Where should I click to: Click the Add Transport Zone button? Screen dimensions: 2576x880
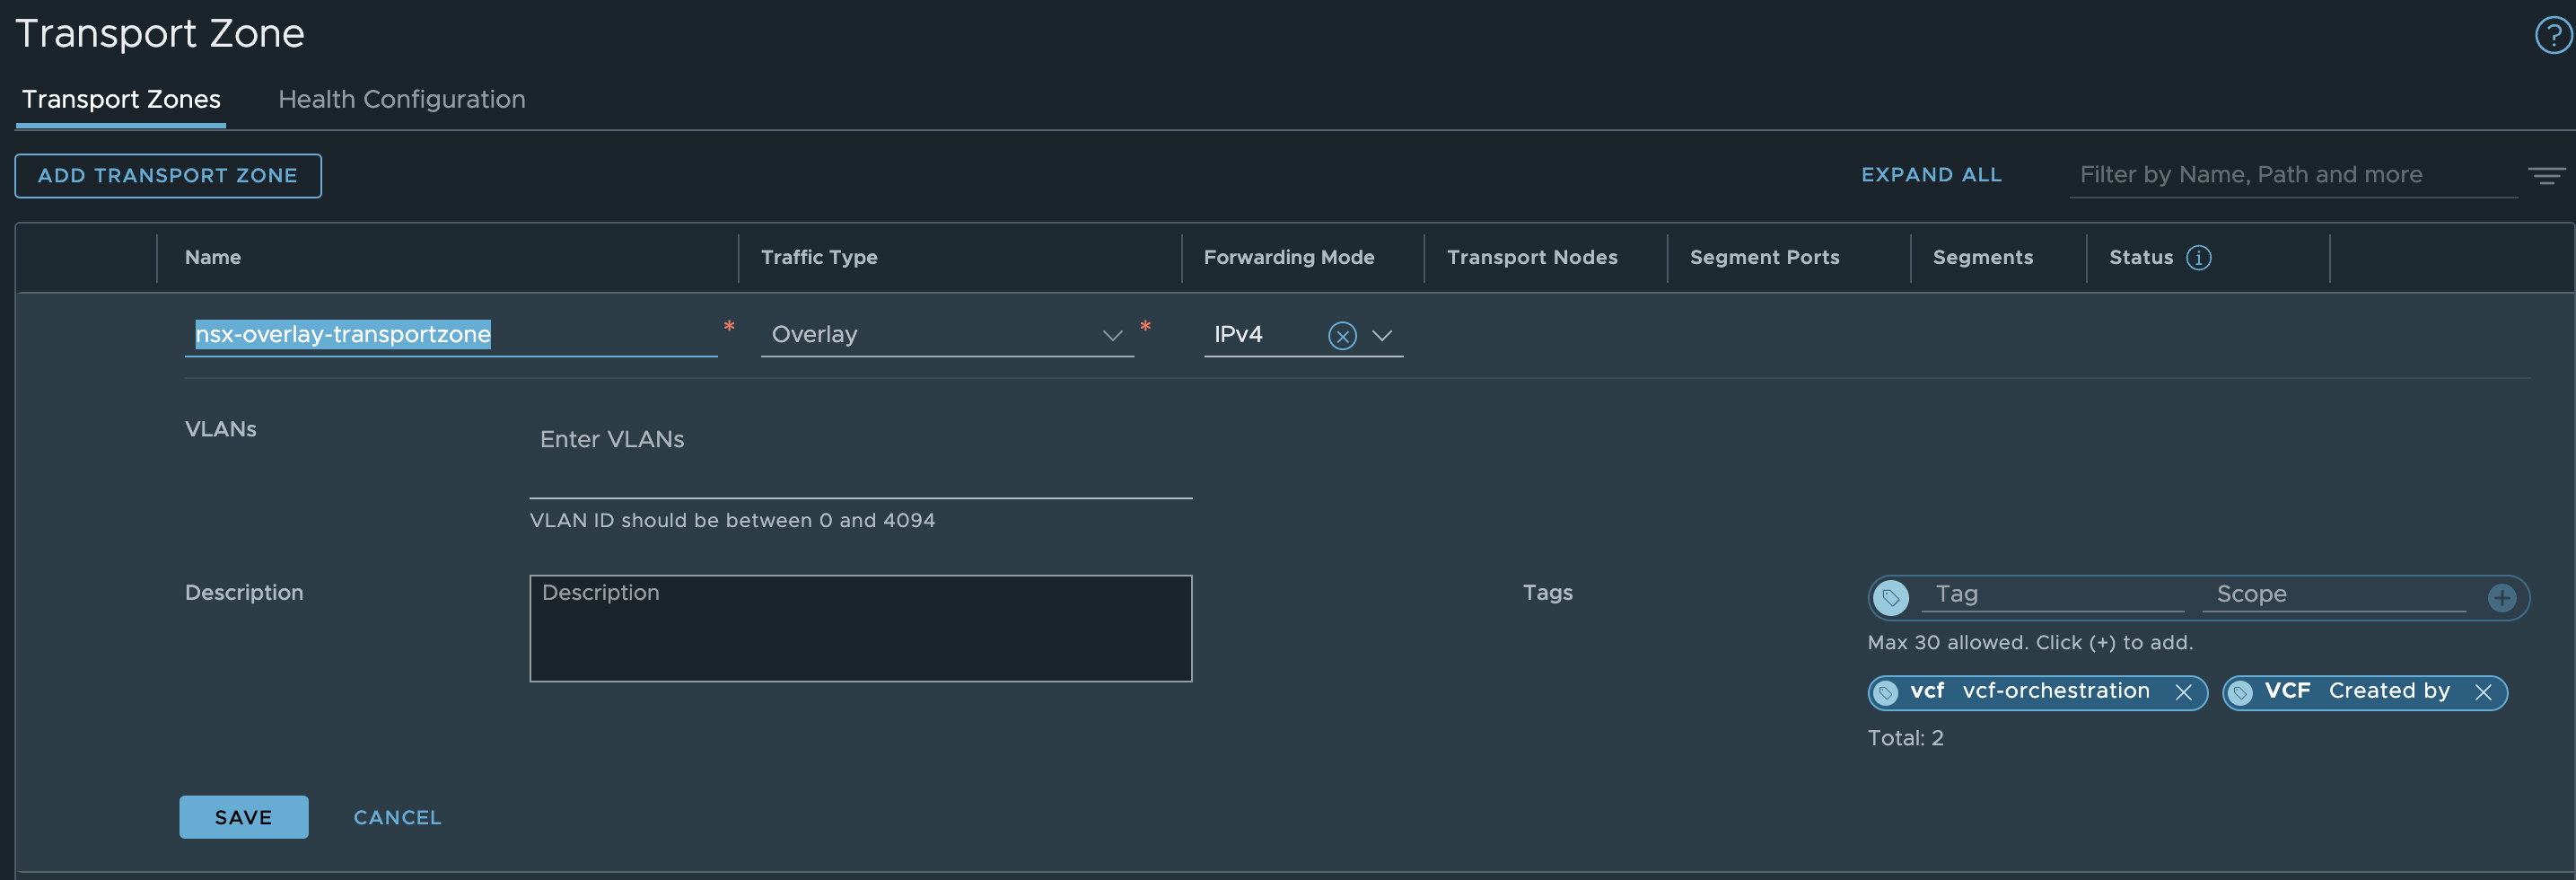[168, 176]
